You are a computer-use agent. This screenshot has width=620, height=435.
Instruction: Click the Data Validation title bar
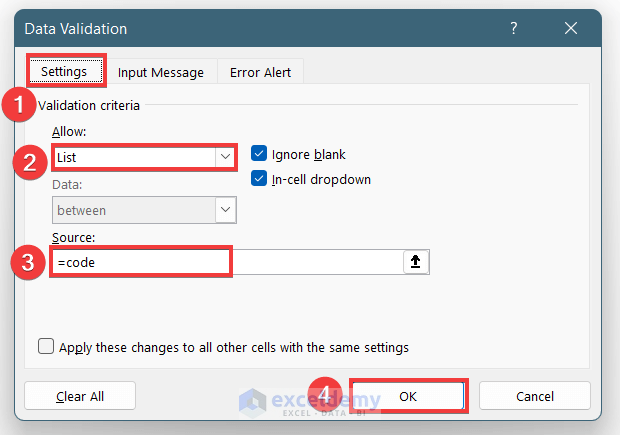point(250,28)
